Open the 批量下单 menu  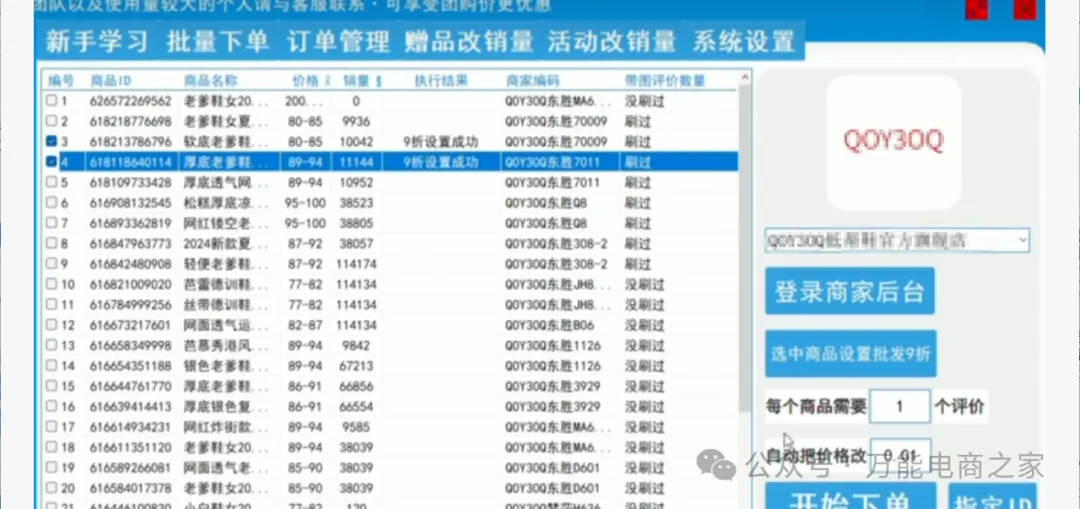tap(217, 42)
